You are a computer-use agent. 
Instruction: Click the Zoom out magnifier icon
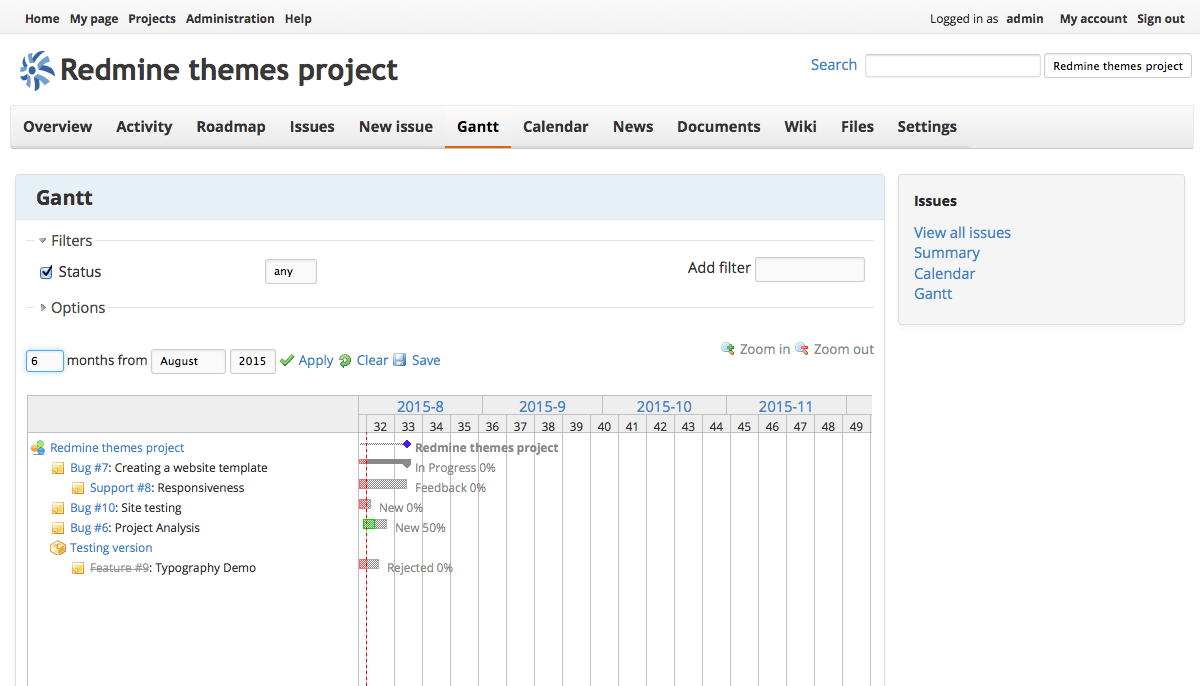point(802,349)
